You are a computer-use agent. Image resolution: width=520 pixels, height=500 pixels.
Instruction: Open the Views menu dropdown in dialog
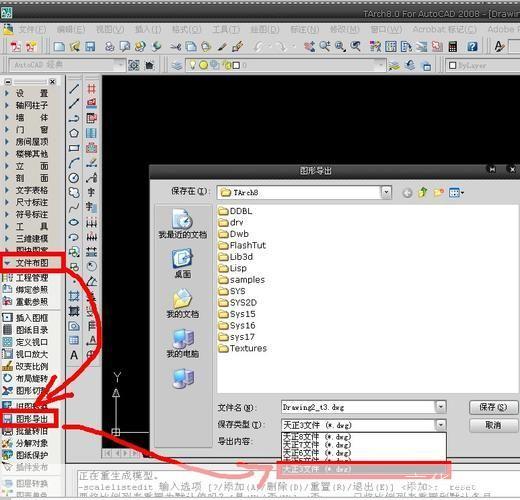pos(456,192)
